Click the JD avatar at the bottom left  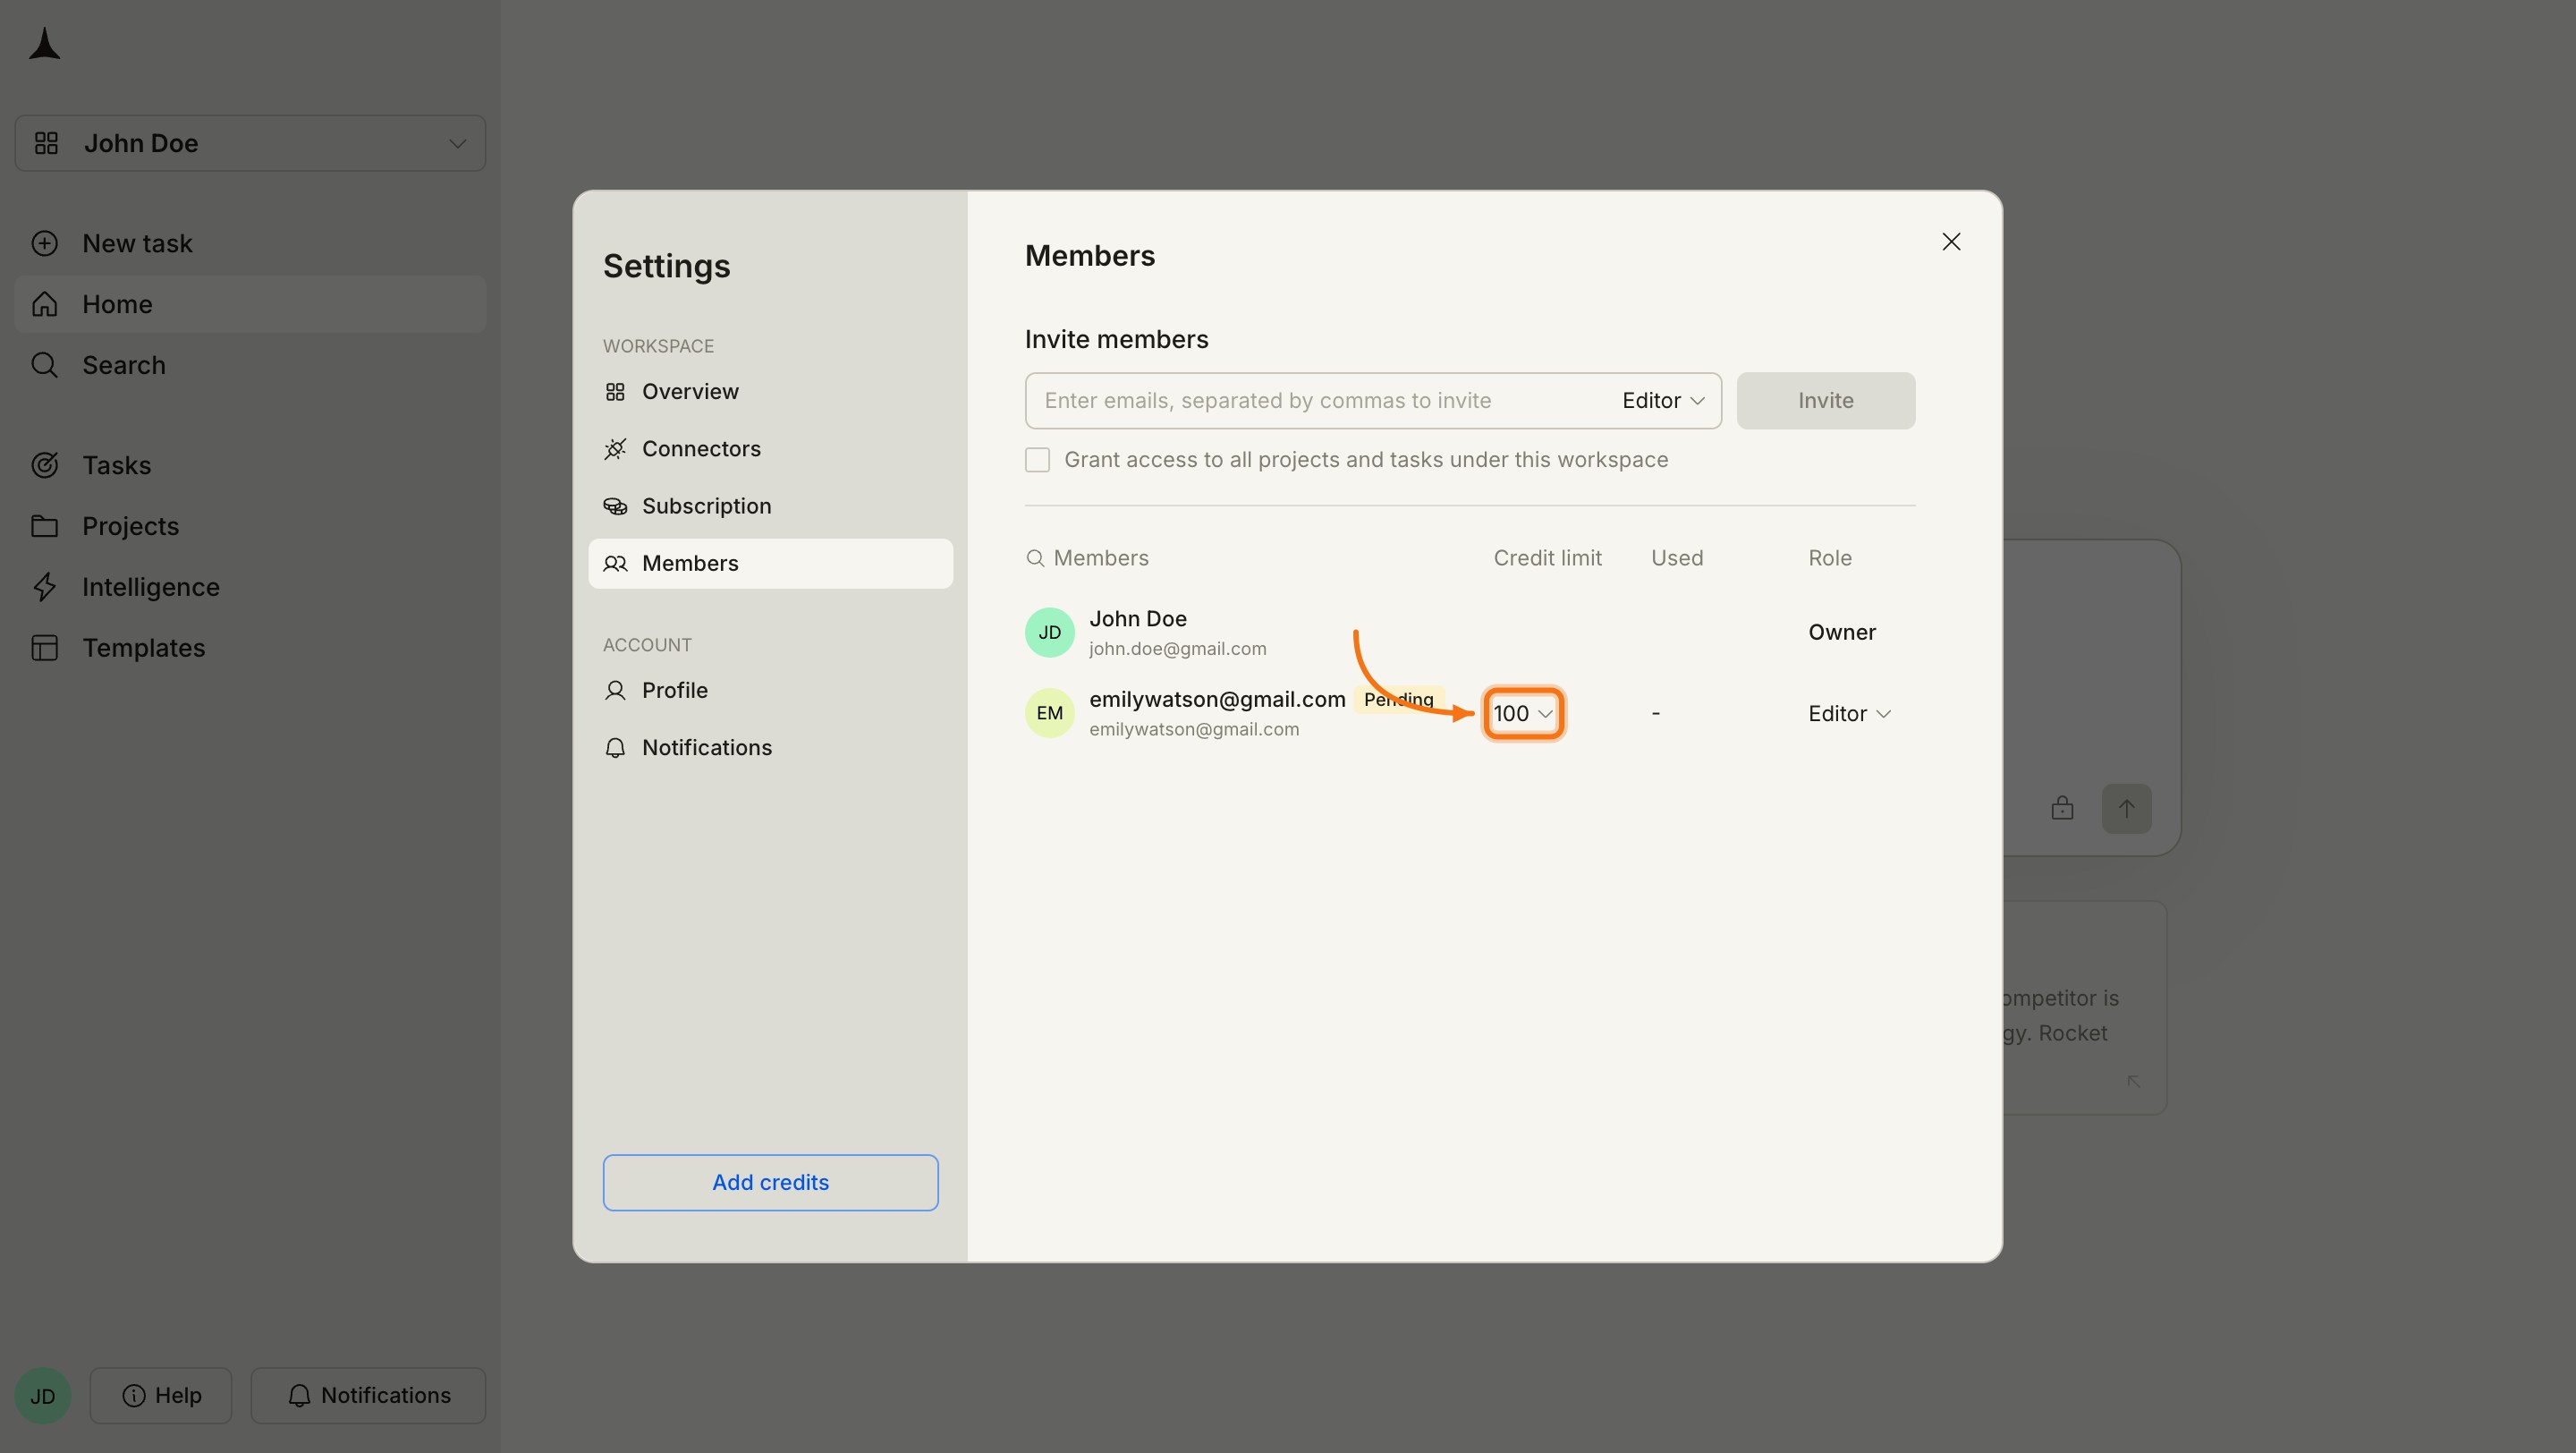43,1395
